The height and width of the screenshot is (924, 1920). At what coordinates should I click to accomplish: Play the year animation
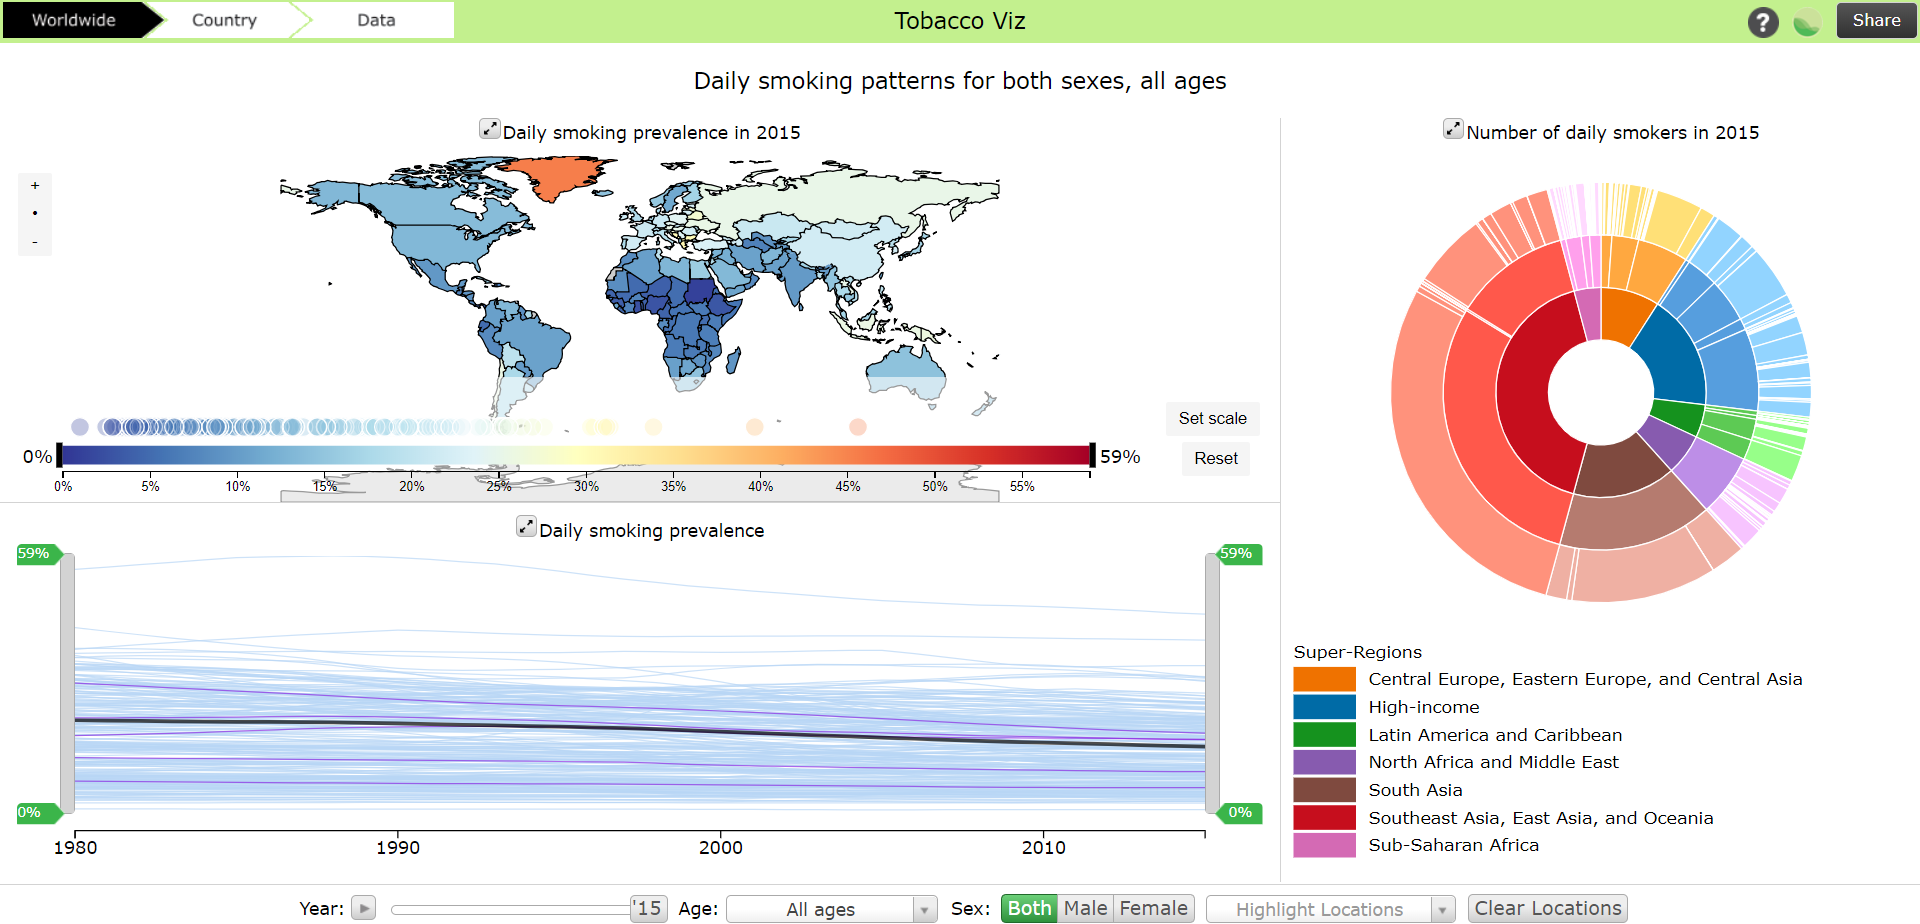(364, 908)
